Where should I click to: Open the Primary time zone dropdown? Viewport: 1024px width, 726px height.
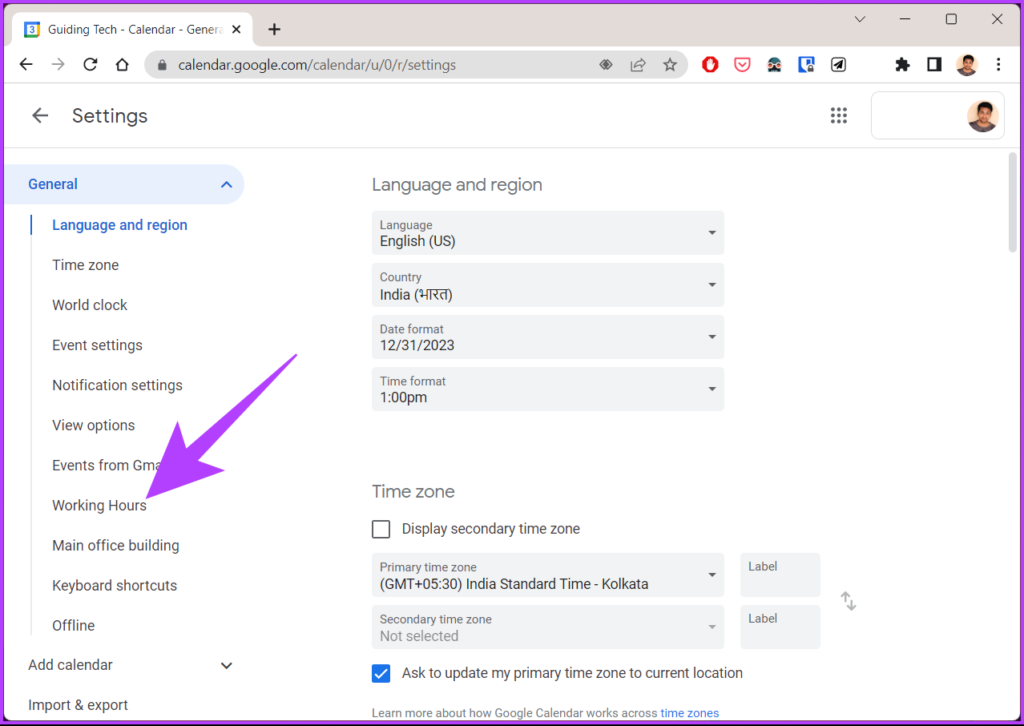pyautogui.click(x=547, y=575)
